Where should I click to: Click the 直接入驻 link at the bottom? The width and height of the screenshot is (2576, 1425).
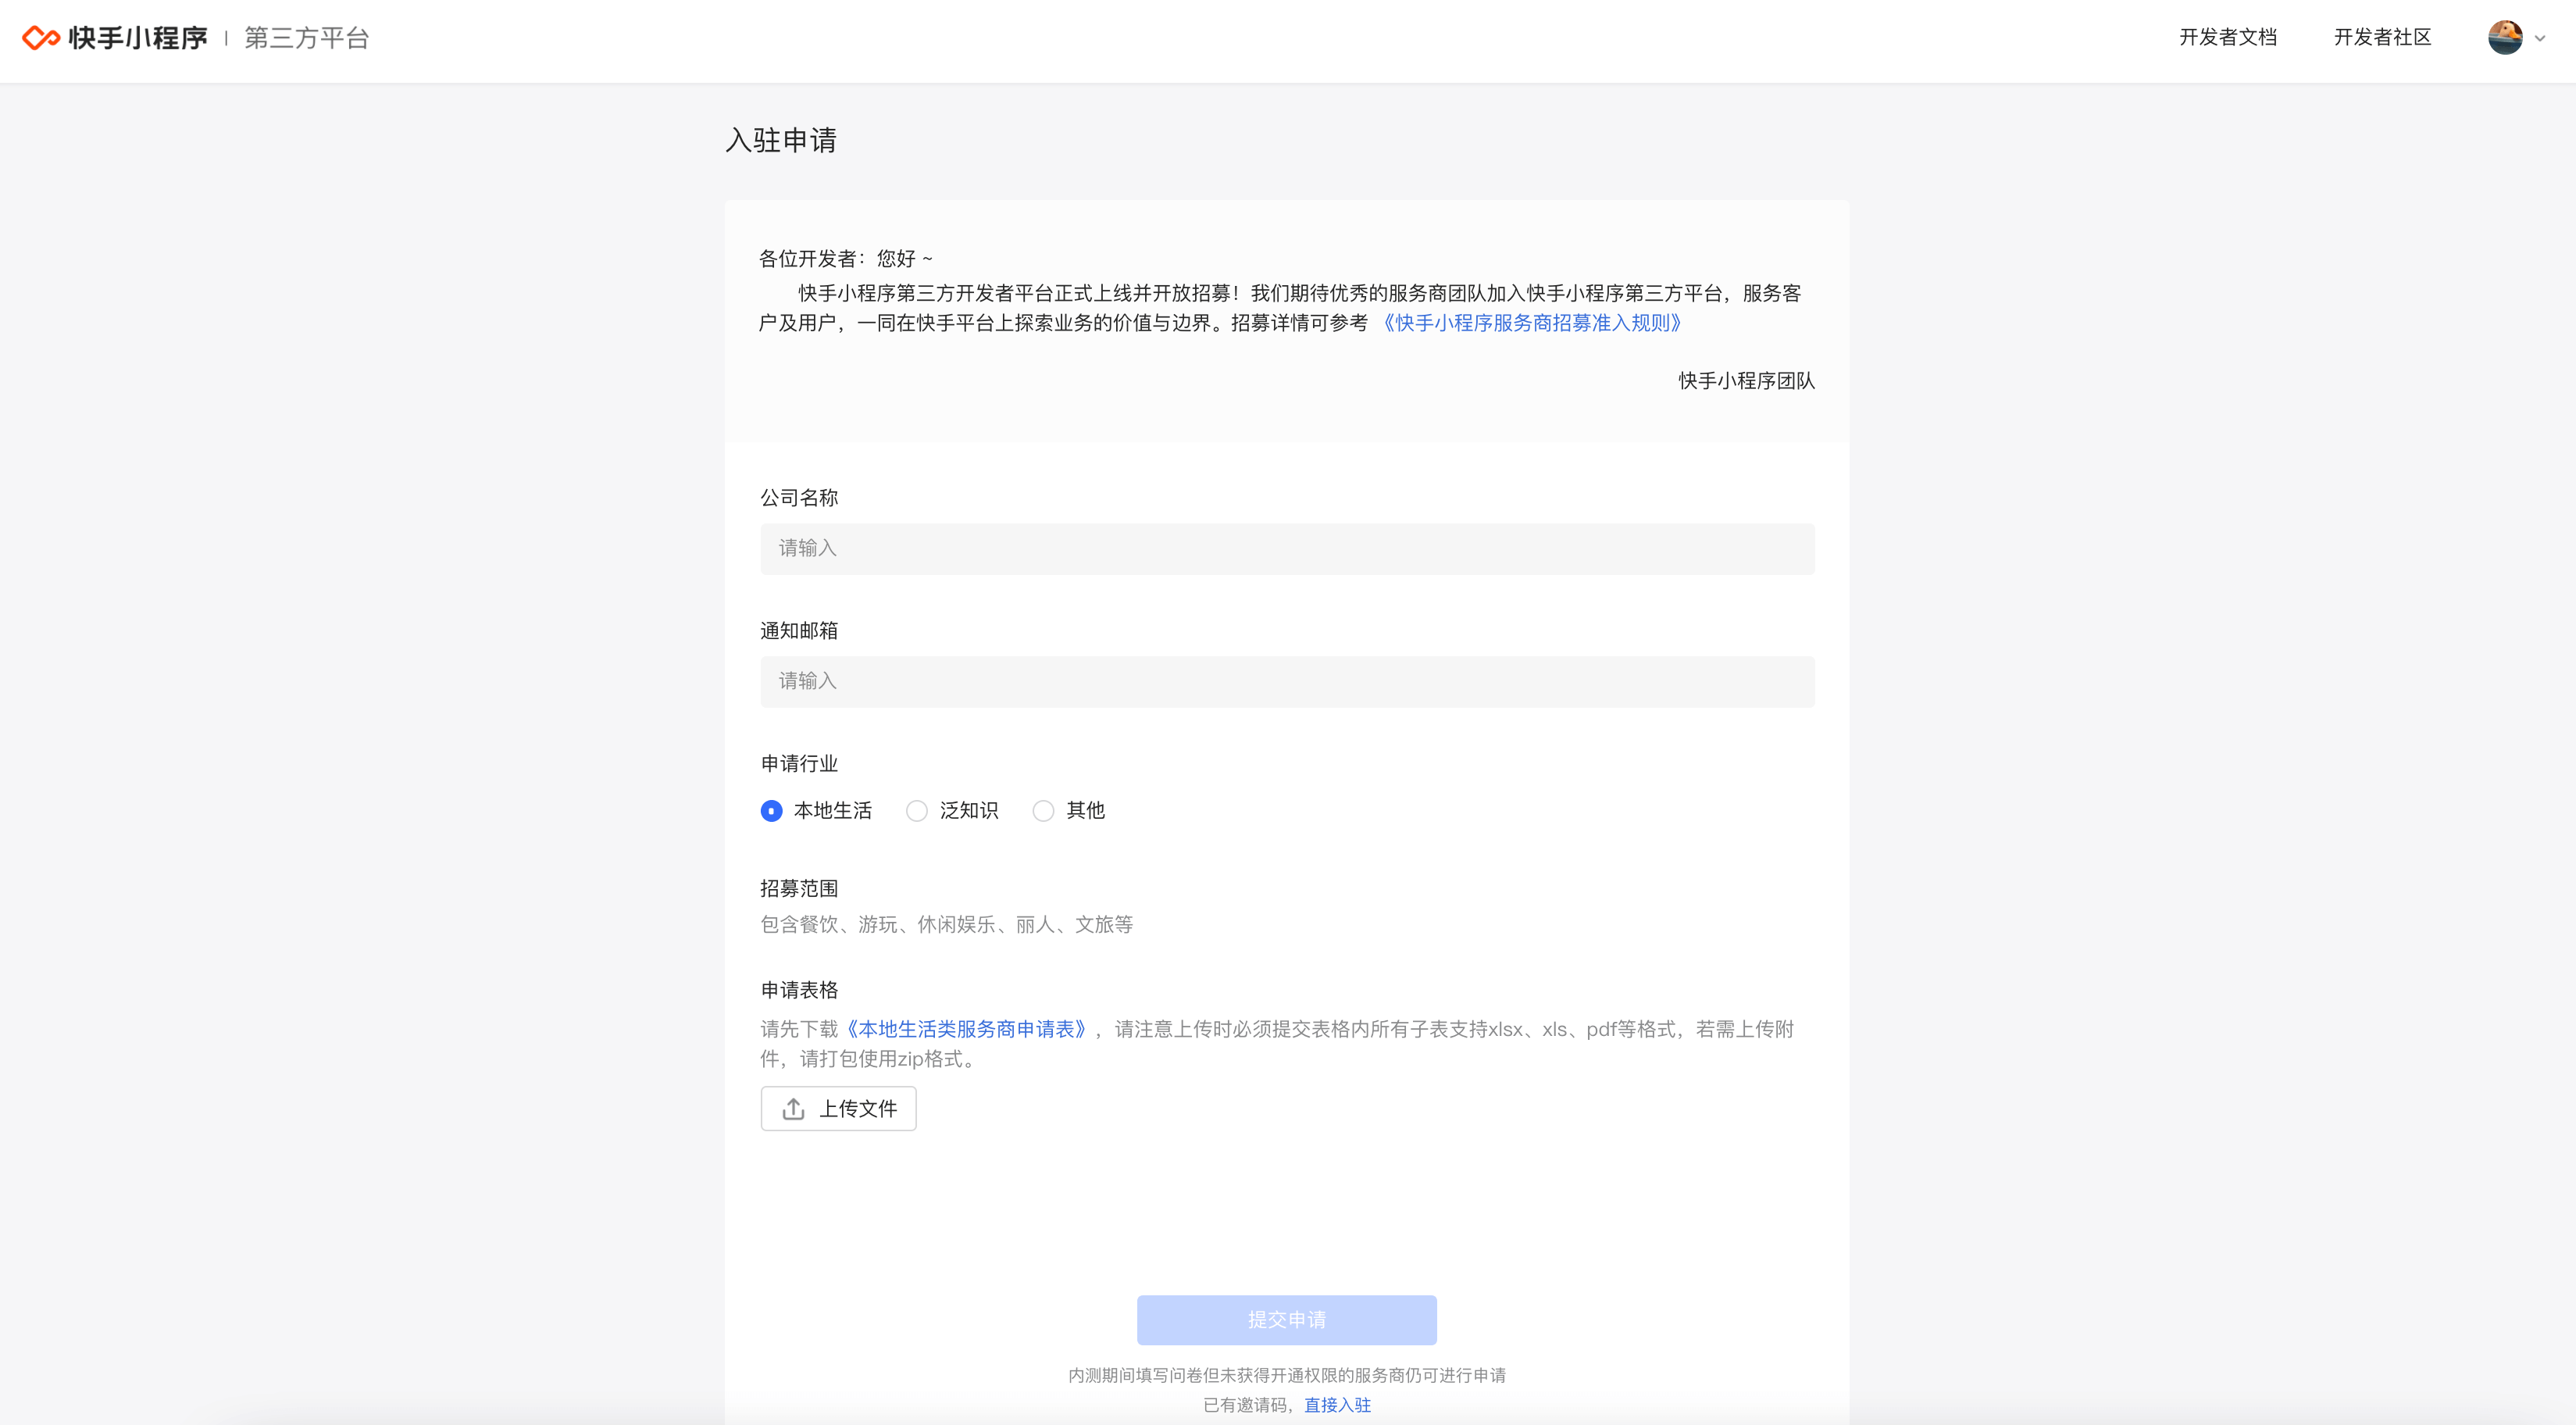(1337, 1405)
